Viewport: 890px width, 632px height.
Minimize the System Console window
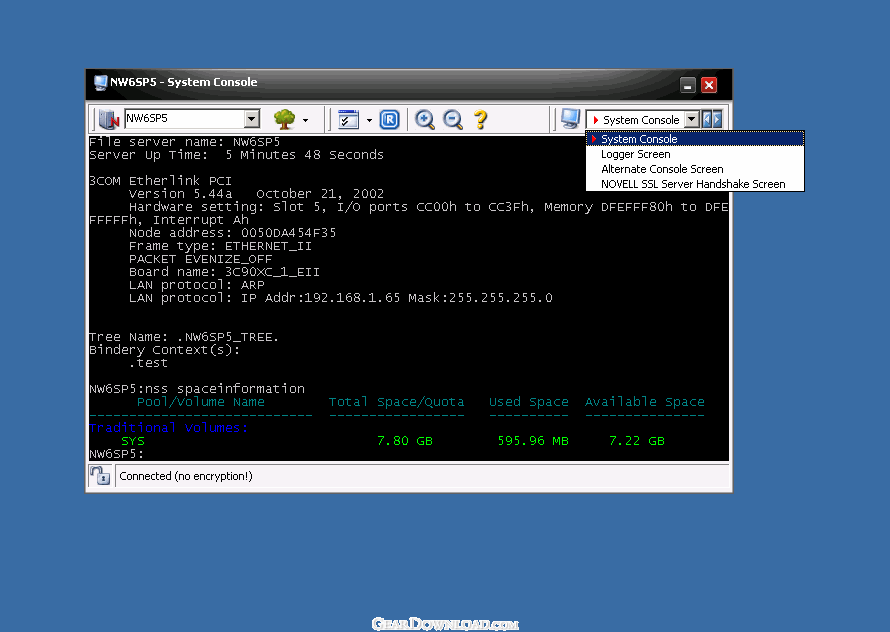[687, 85]
